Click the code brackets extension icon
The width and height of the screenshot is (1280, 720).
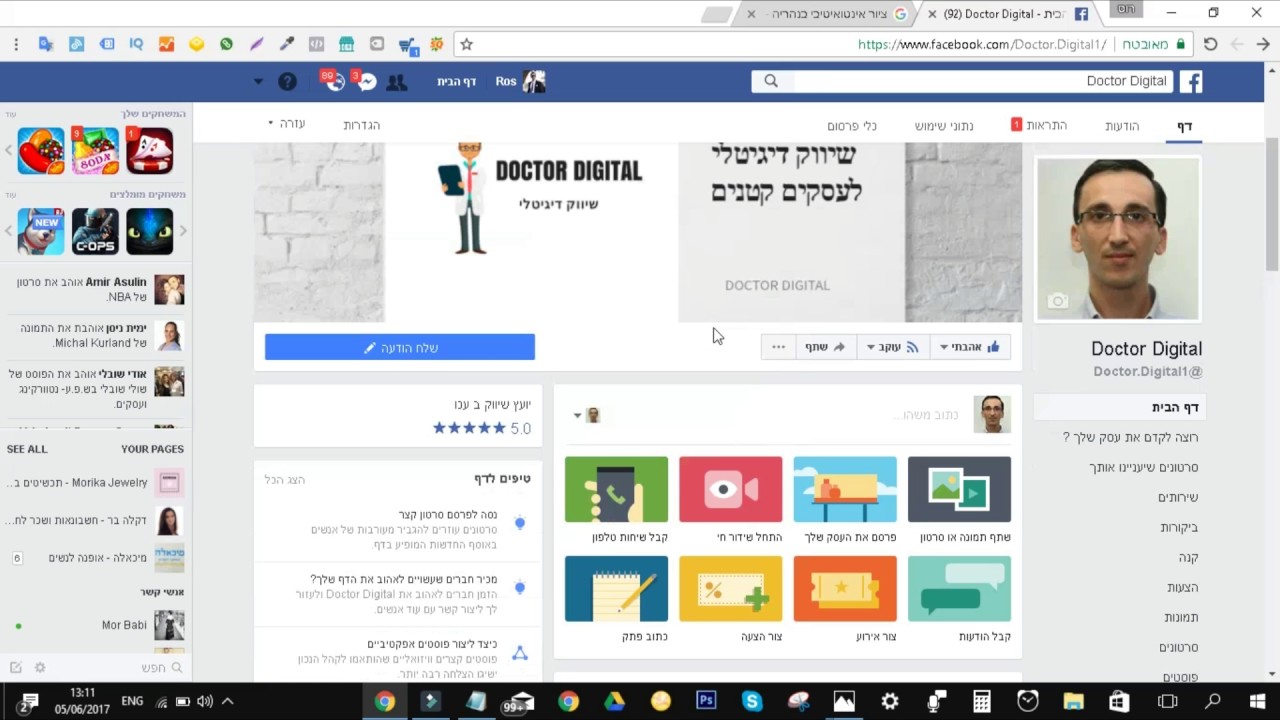coord(317,44)
